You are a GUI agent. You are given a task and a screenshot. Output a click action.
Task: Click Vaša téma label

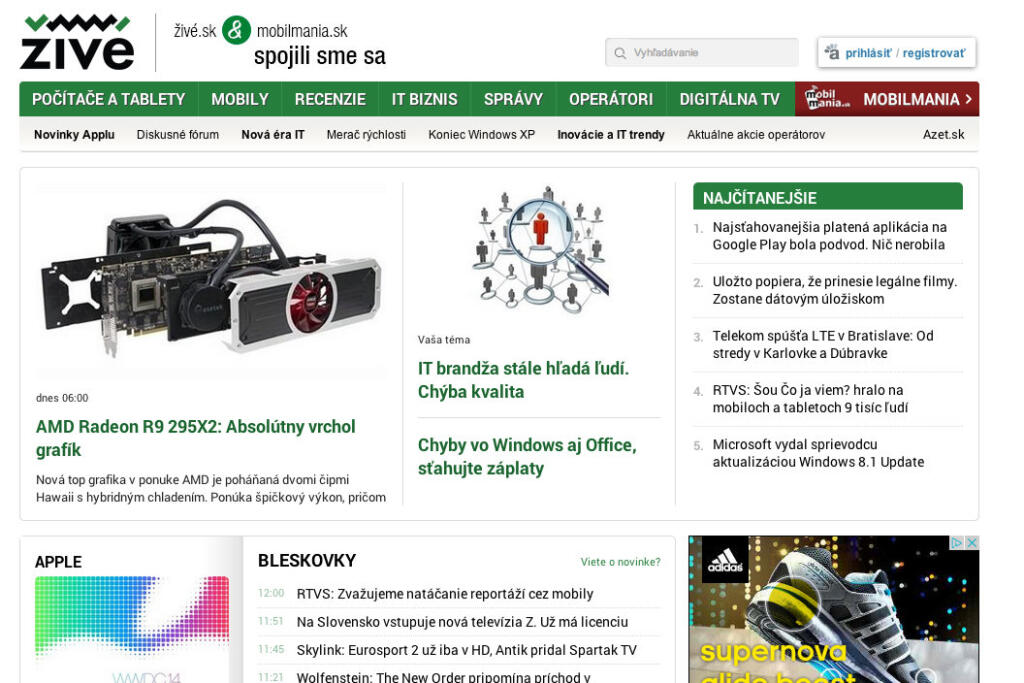[x=444, y=340]
